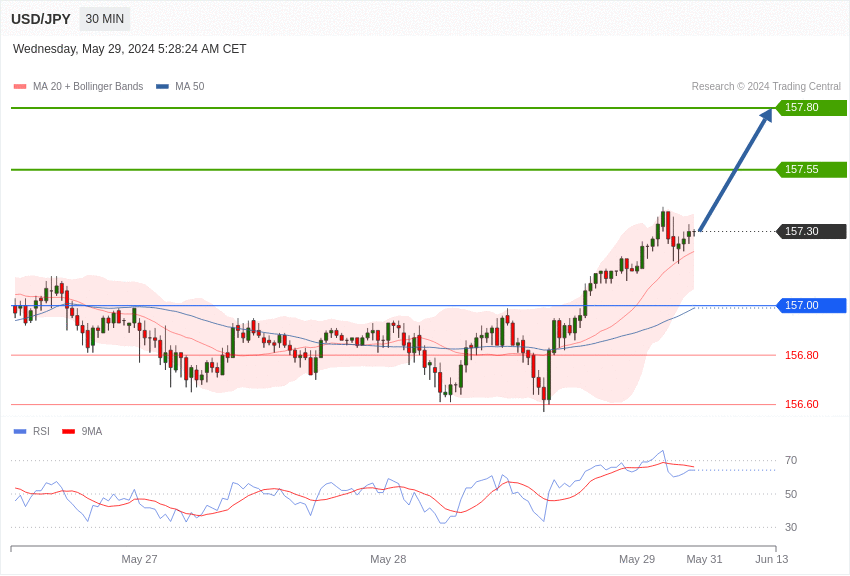The width and height of the screenshot is (850, 576).
Task: Click the pink MA 20 legend swatch
Action: coord(20,86)
